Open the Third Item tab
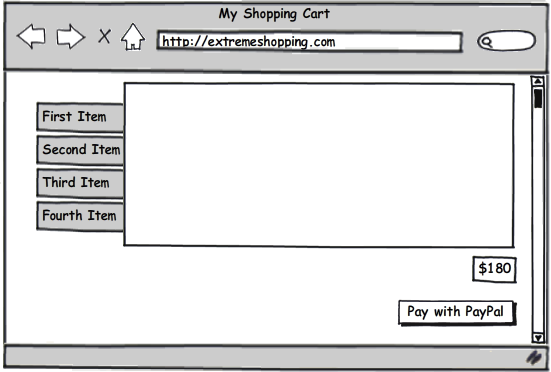The height and width of the screenshot is (372, 551). (80, 183)
